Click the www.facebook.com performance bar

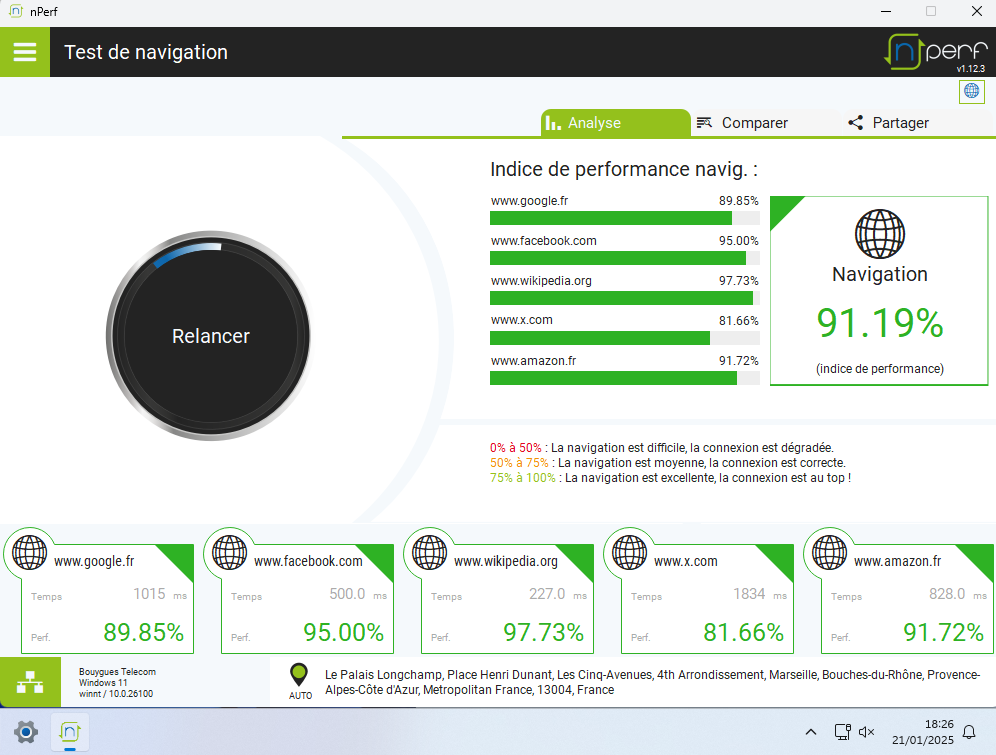click(x=624, y=258)
